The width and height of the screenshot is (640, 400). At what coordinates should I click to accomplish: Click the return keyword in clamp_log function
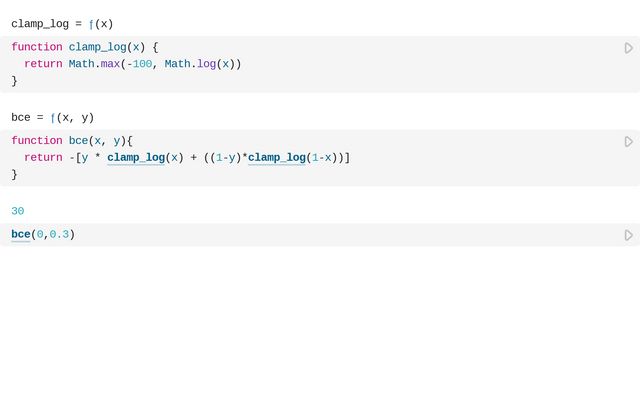click(x=43, y=64)
